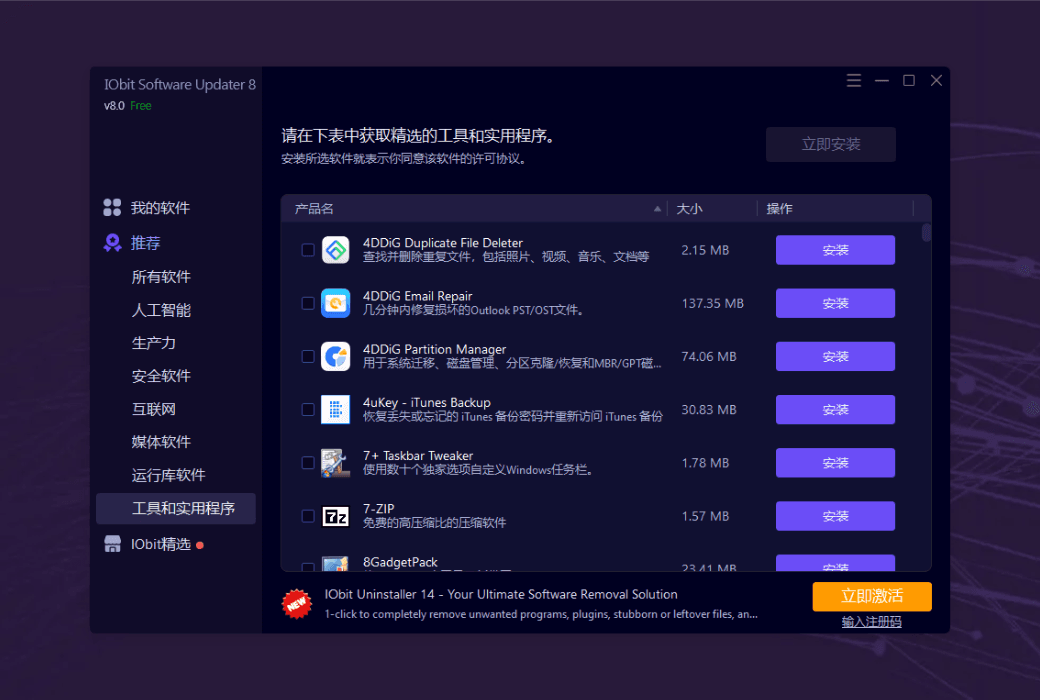Viewport: 1040px width, 700px height.
Task: Click the IObit Uninstaller 14 promo text
Action: point(501,595)
